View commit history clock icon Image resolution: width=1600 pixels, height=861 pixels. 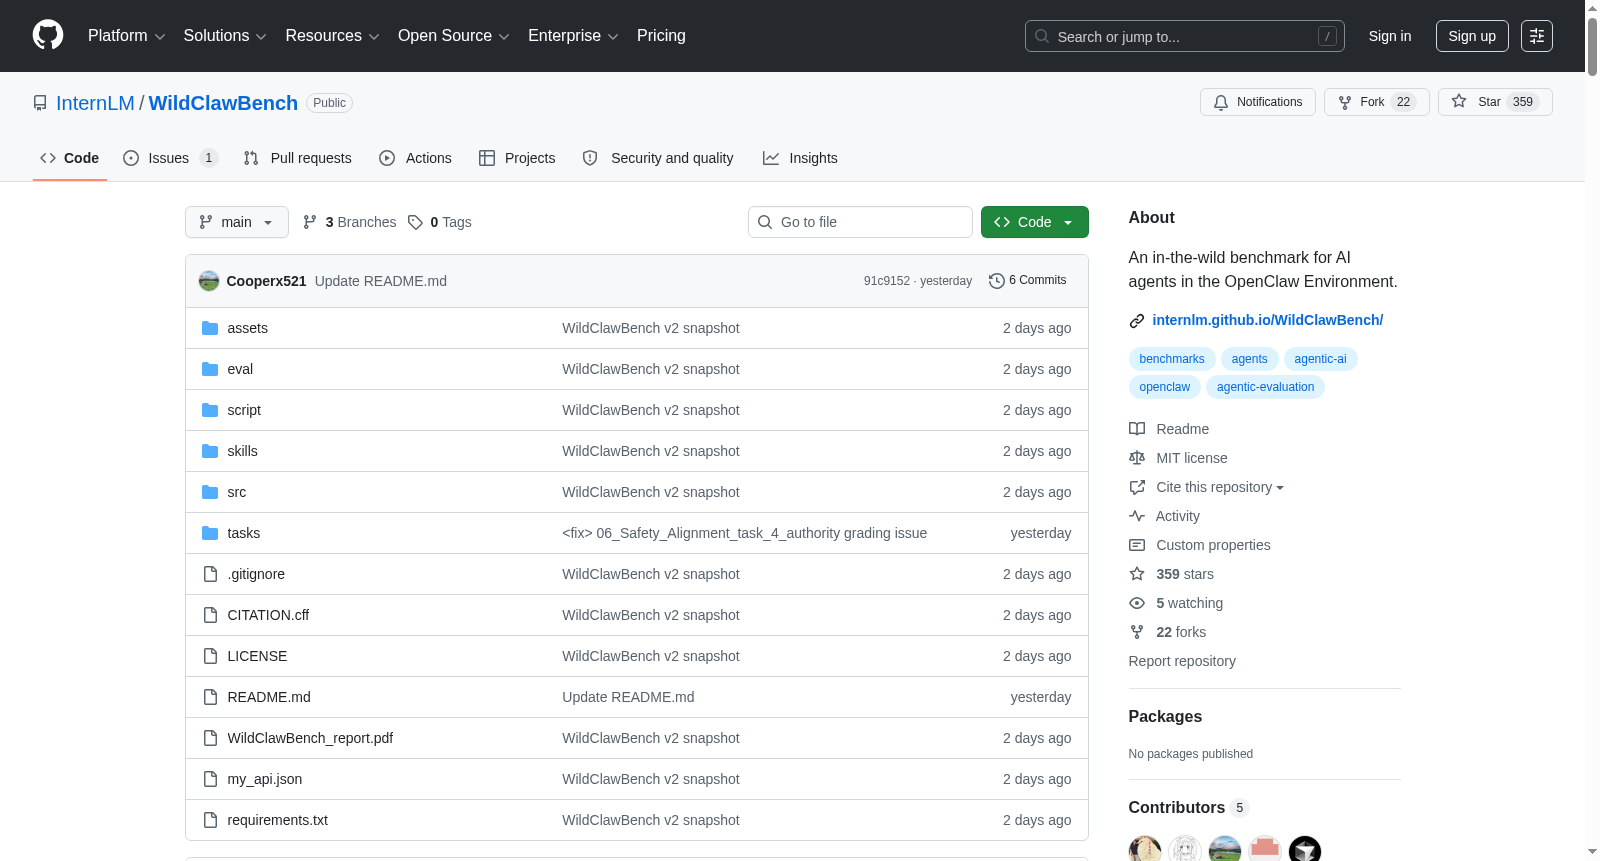pyautogui.click(x=996, y=281)
